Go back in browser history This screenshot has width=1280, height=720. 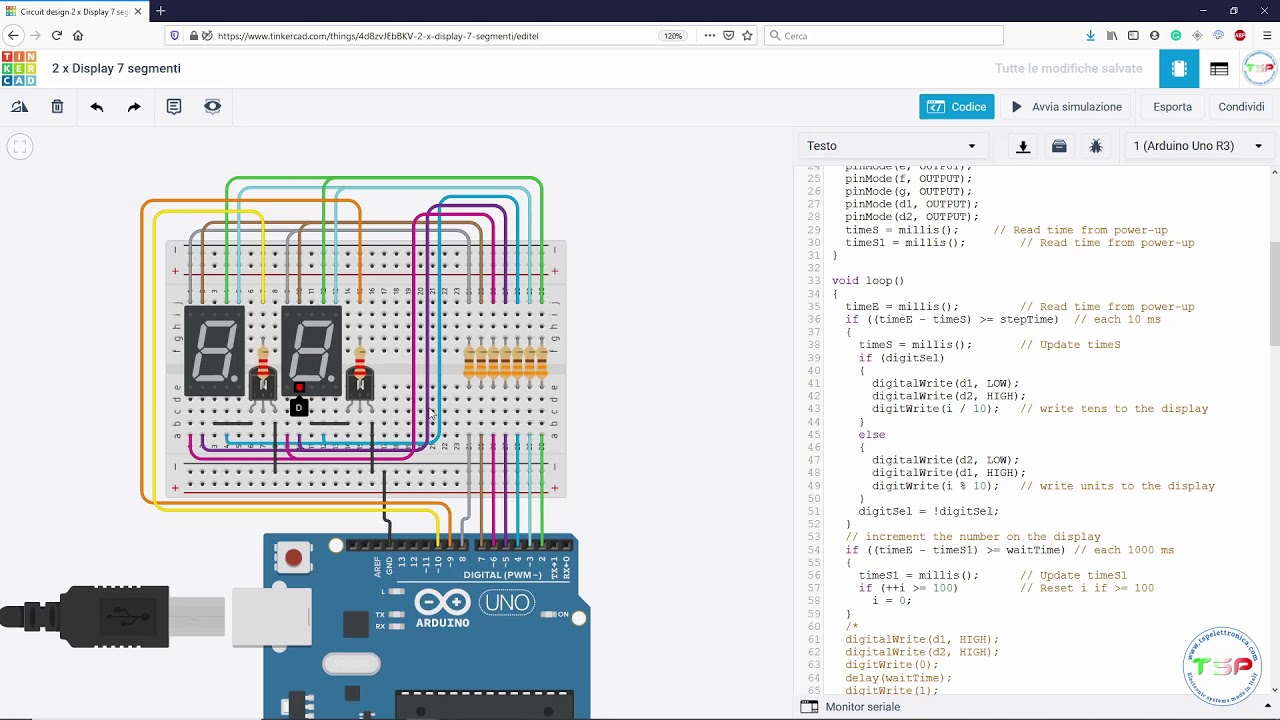(x=14, y=36)
